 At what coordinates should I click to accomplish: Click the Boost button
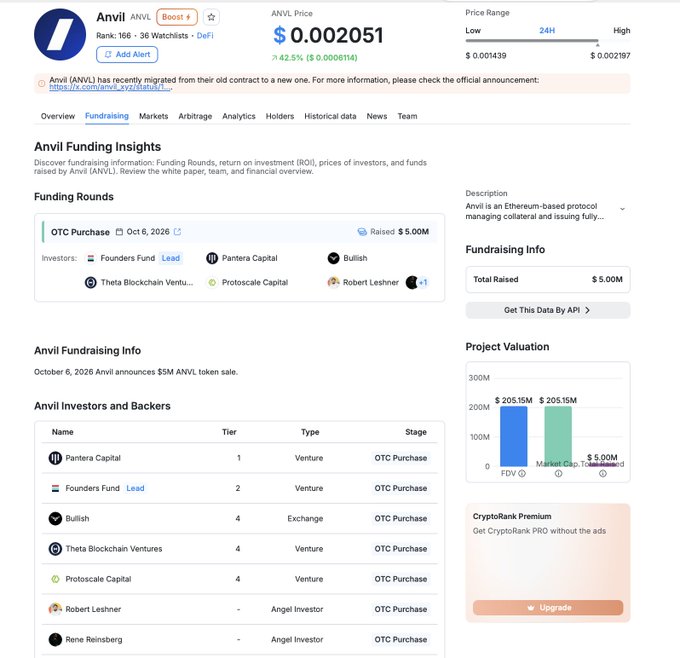177,17
